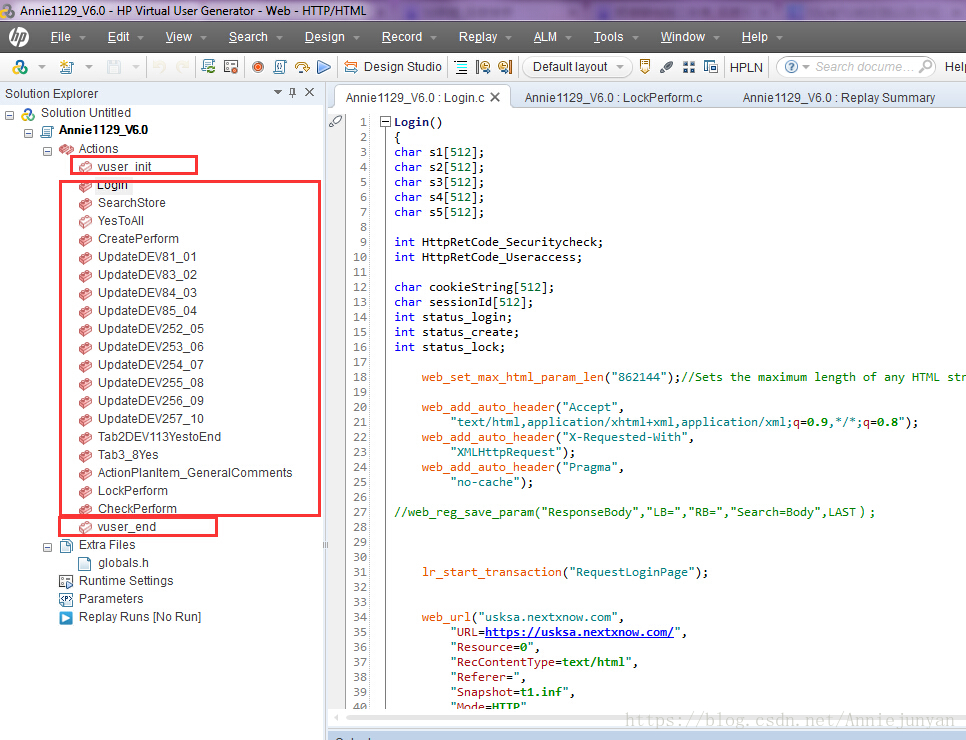Select the UpdateDEV81_01 action

point(147,256)
